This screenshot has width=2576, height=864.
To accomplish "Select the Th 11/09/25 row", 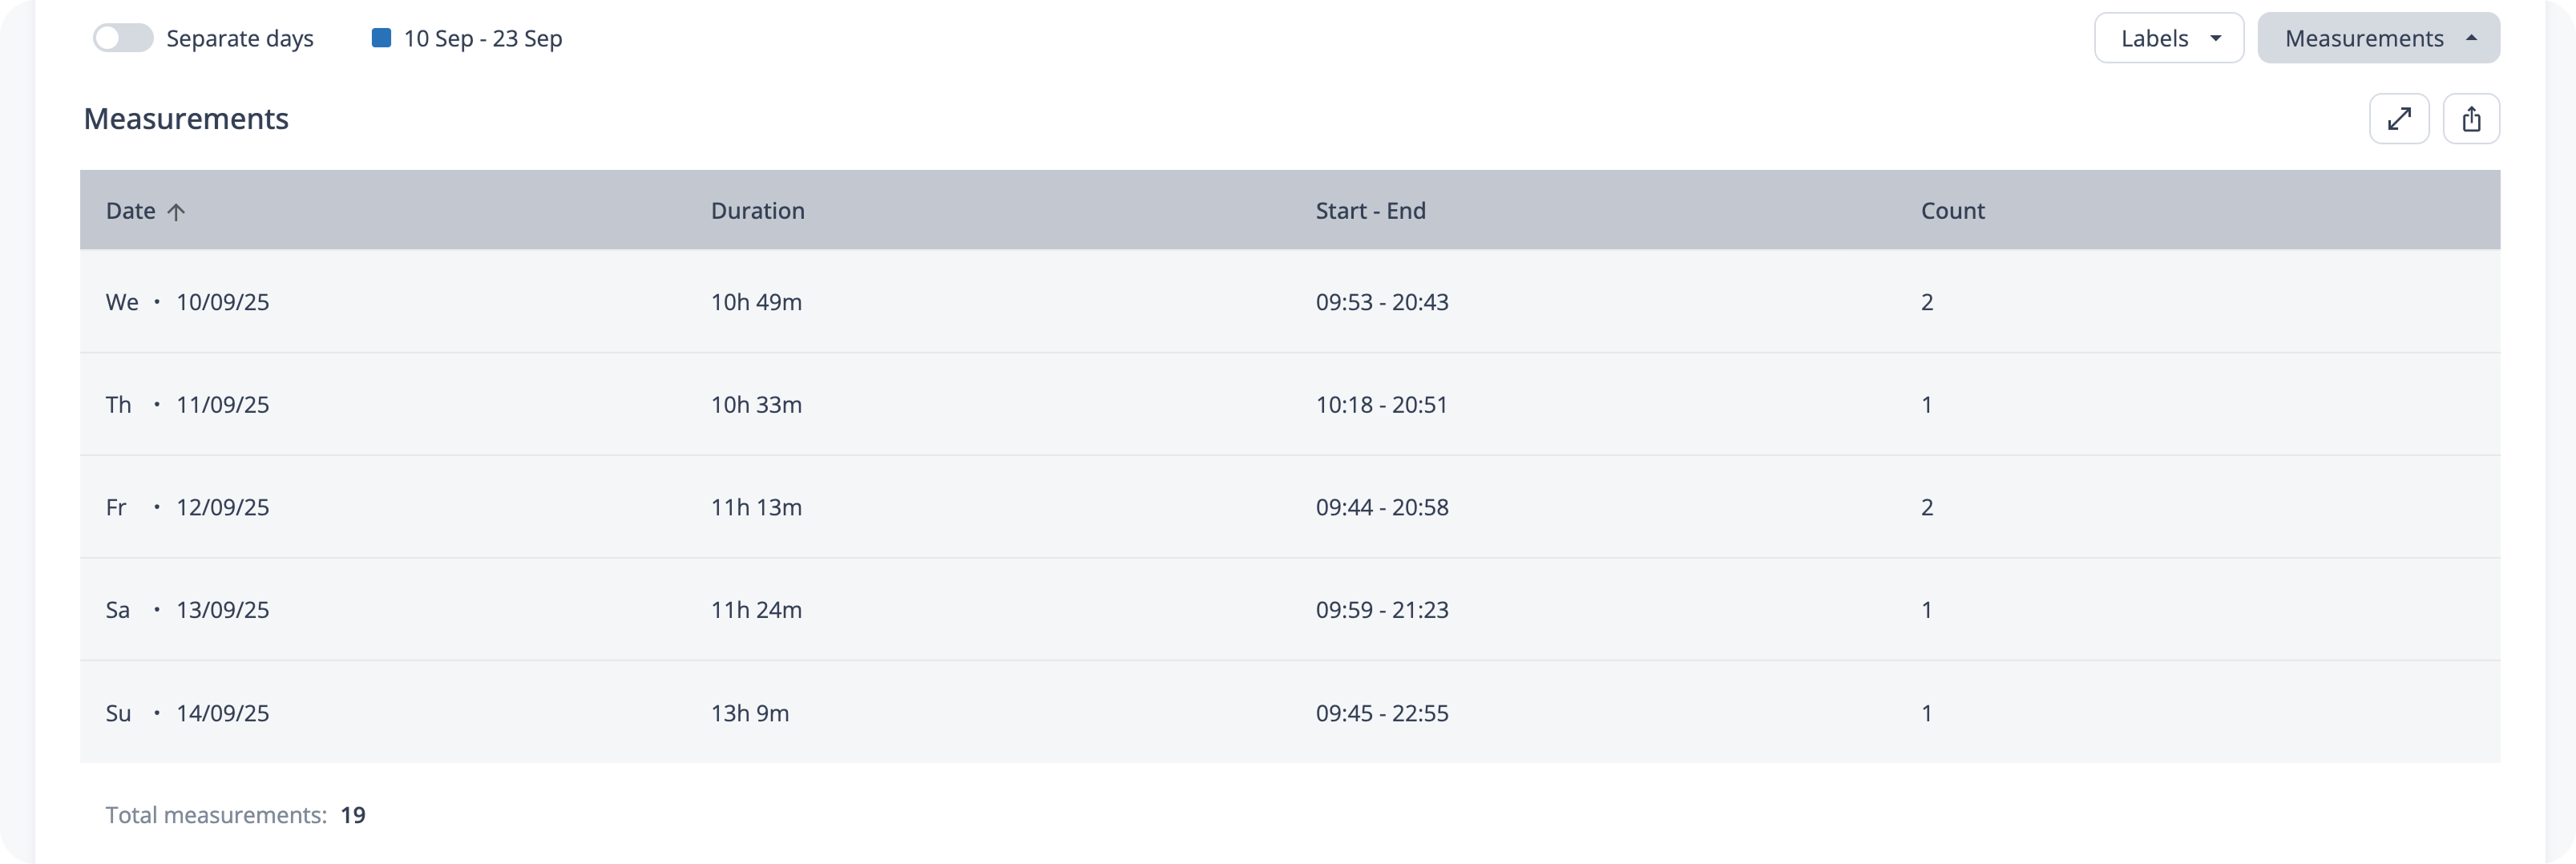I will [187, 405].
